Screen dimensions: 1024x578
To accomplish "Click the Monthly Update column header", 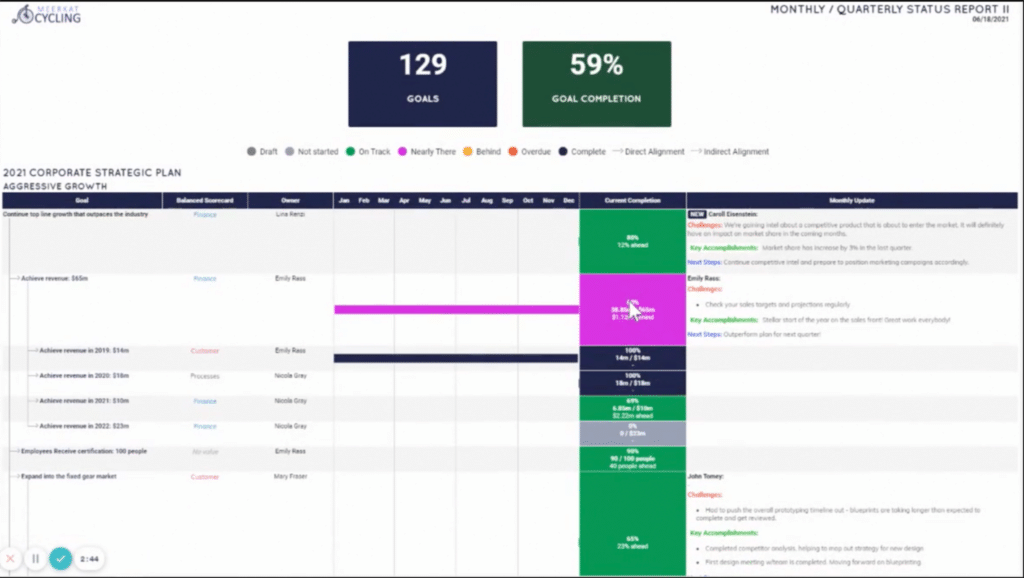I will pos(852,199).
